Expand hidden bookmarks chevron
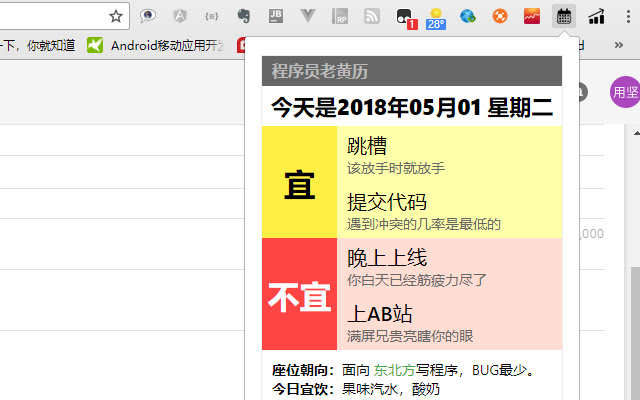The width and height of the screenshot is (640, 400). click(619, 45)
